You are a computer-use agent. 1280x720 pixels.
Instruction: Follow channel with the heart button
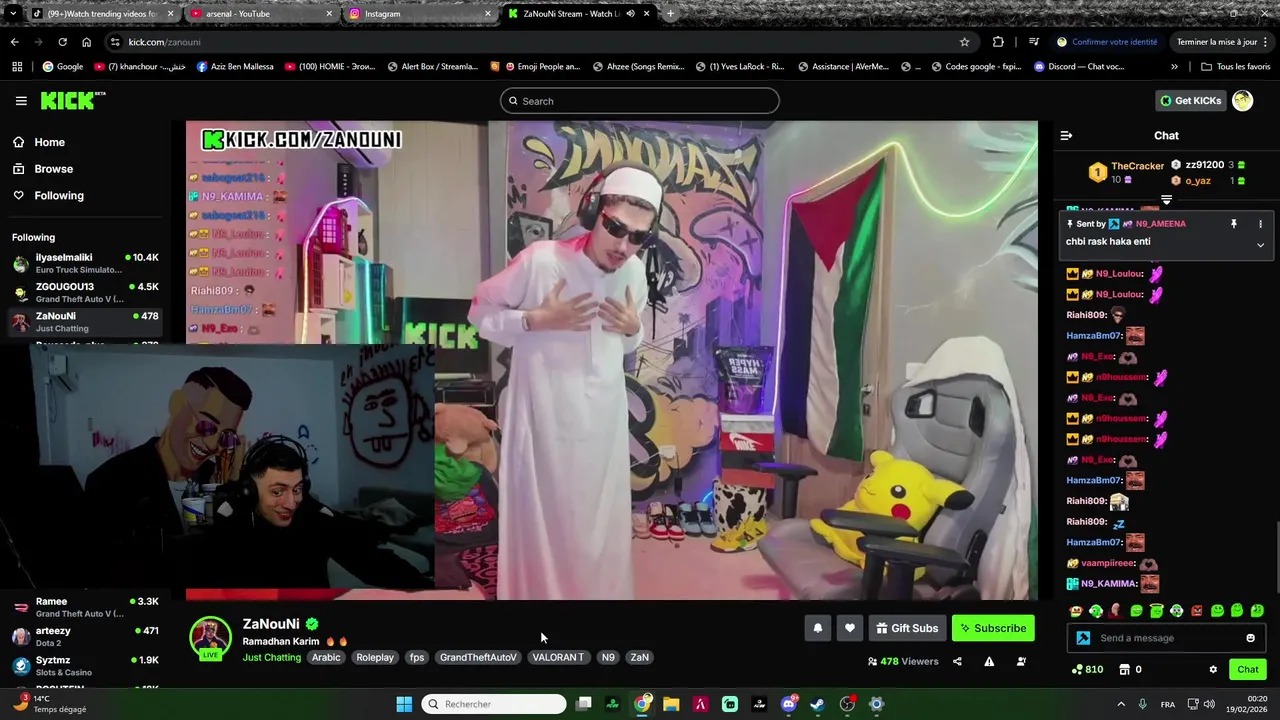point(849,628)
